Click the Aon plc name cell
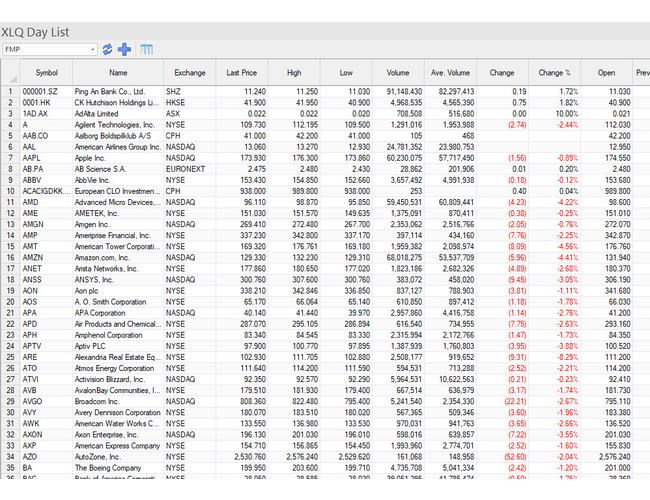 pos(118,291)
